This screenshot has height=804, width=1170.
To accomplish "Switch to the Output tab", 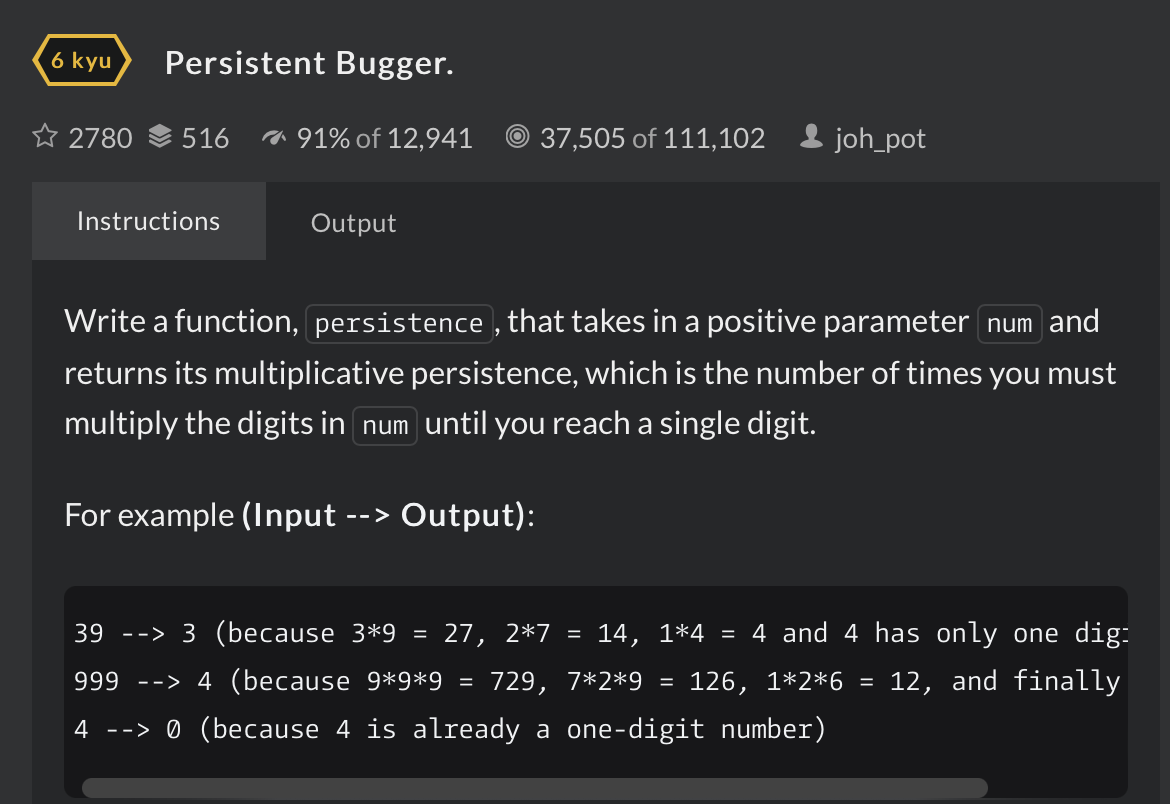I will click(353, 222).
